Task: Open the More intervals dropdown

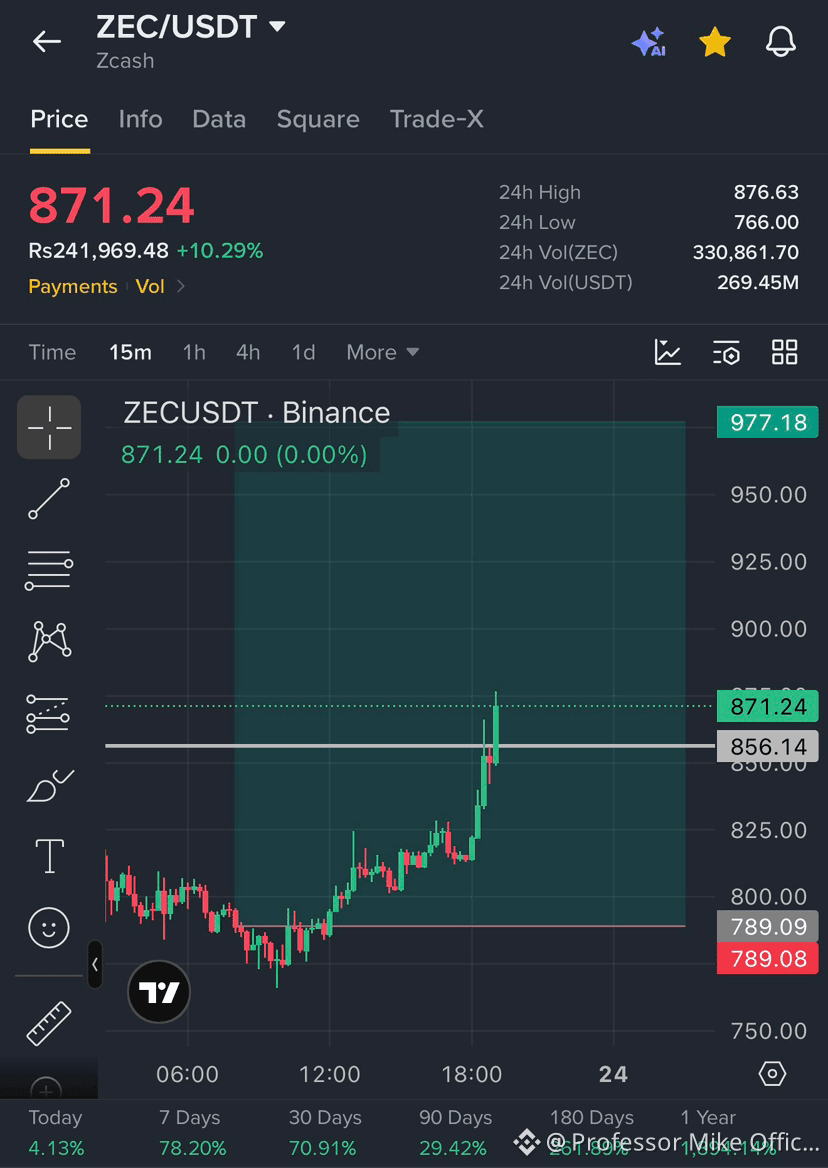Action: (383, 352)
